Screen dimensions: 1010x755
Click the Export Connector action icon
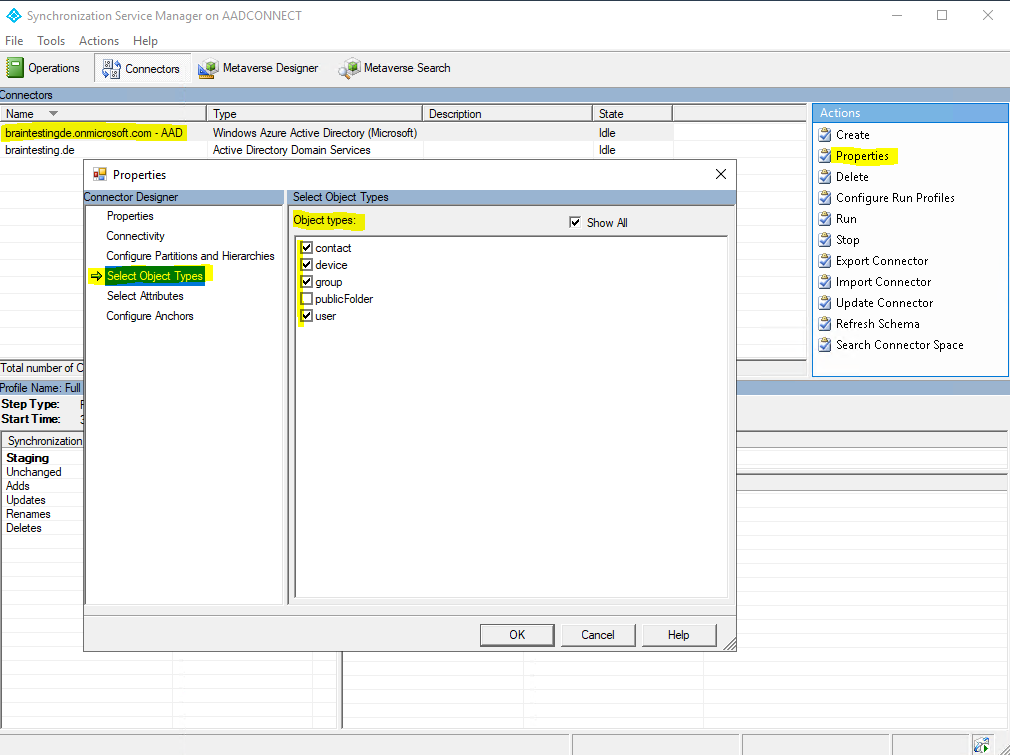click(x=825, y=261)
